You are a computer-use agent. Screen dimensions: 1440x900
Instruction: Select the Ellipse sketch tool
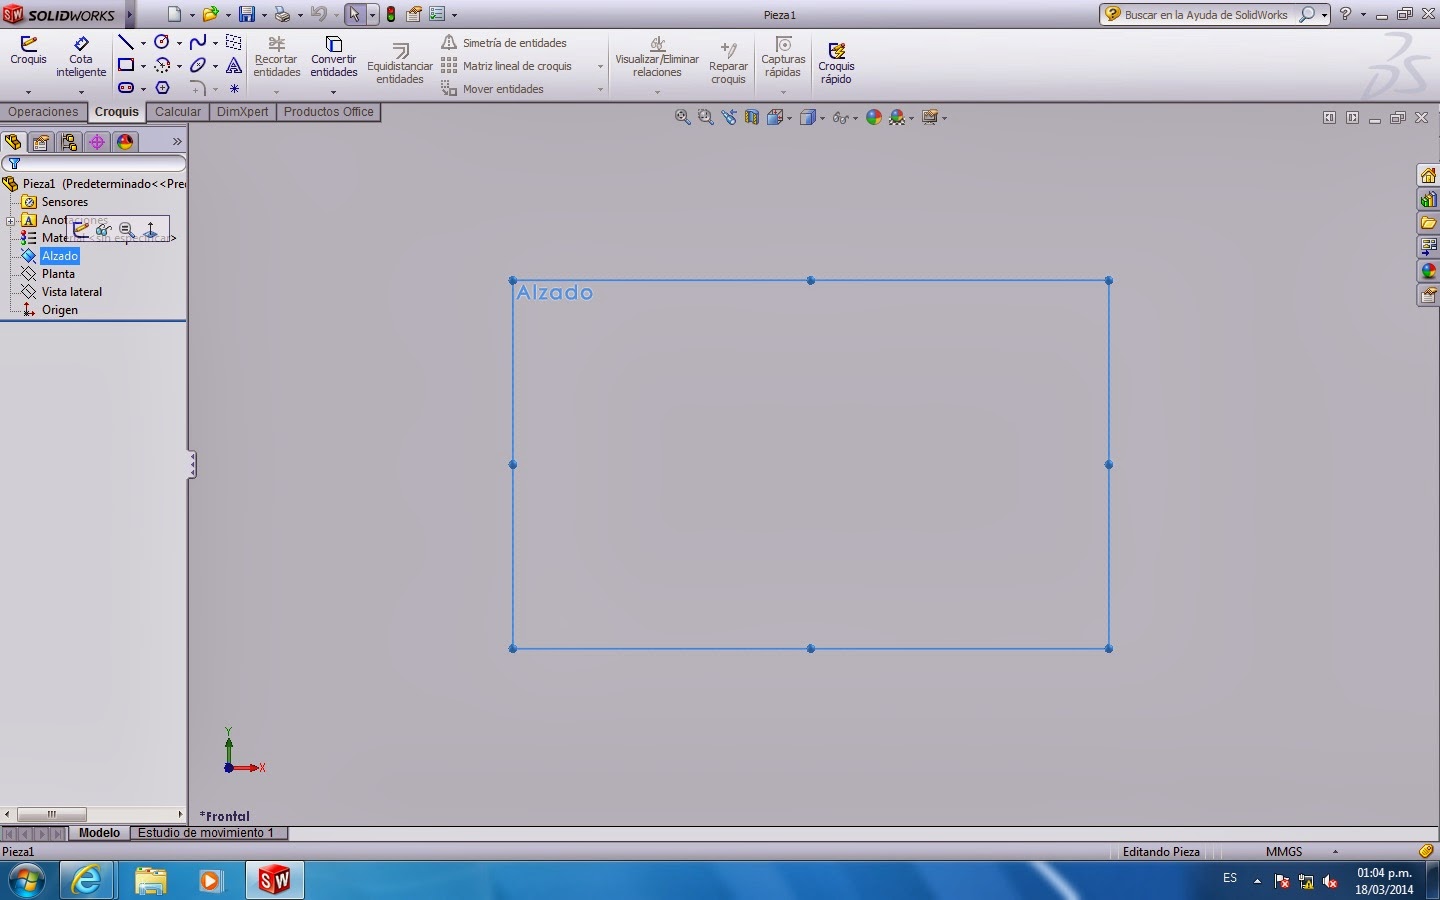(198, 65)
